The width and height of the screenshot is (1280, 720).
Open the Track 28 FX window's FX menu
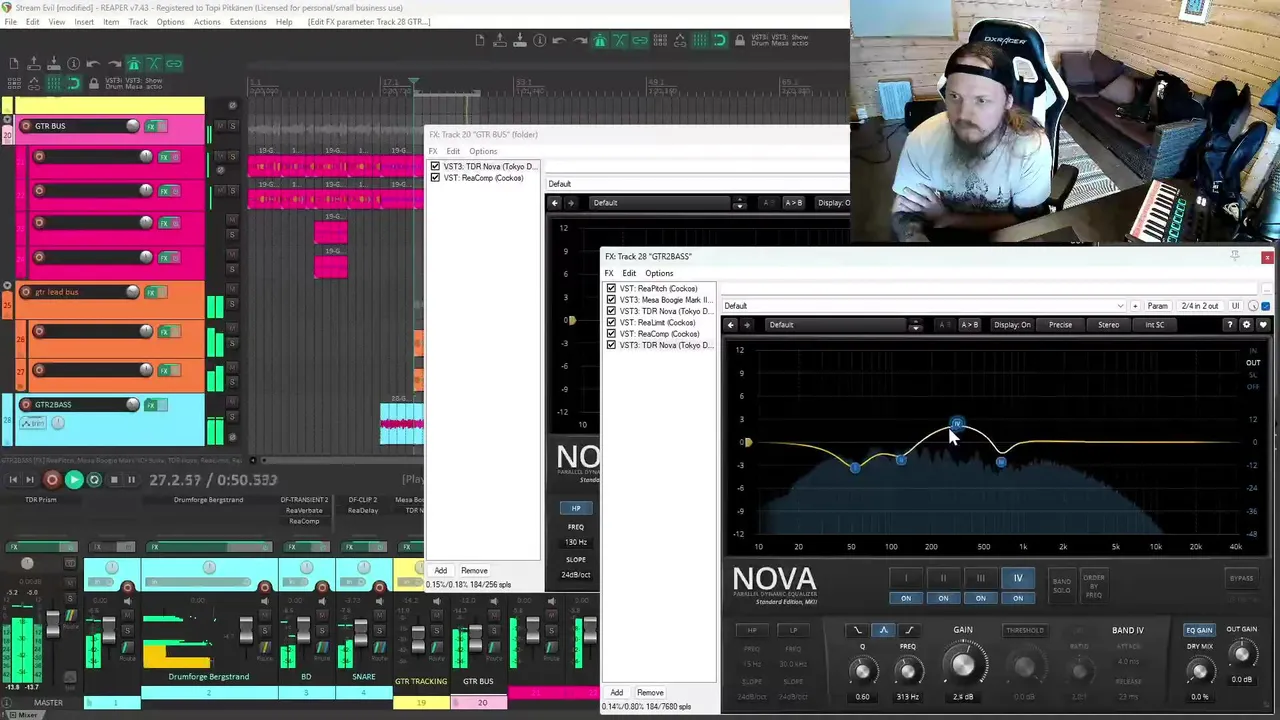pyautogui.click(x=608, y=273)
